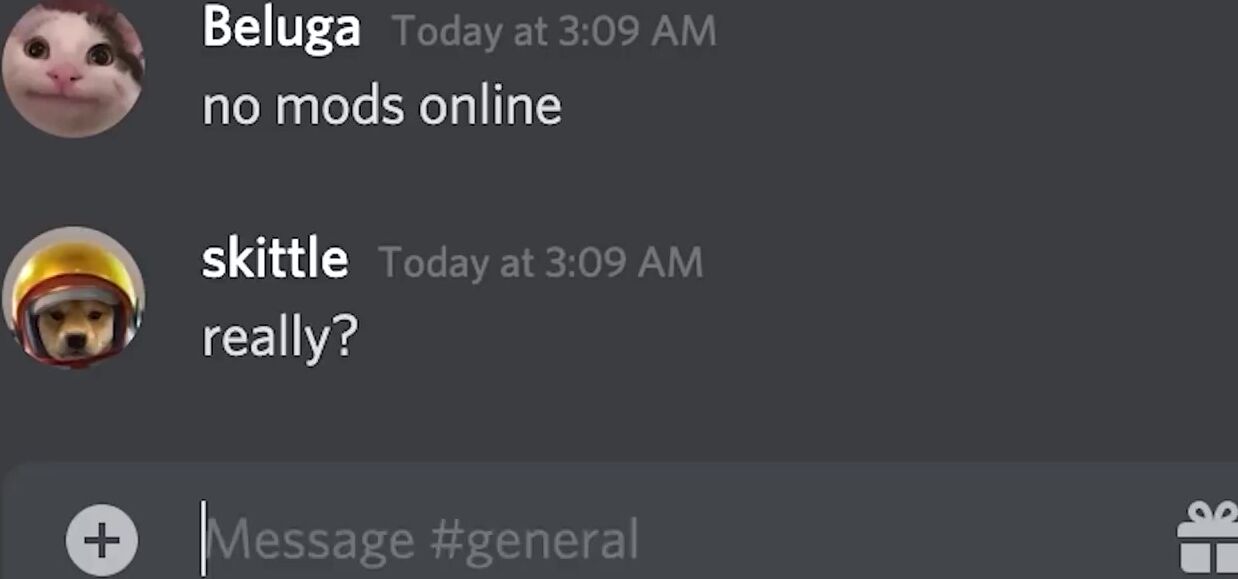1238x579 pixels.
Task: Click skittle's 'Today at 3:09 AM' timestamp
Action: pyautogui.click(x=541, y=263)
